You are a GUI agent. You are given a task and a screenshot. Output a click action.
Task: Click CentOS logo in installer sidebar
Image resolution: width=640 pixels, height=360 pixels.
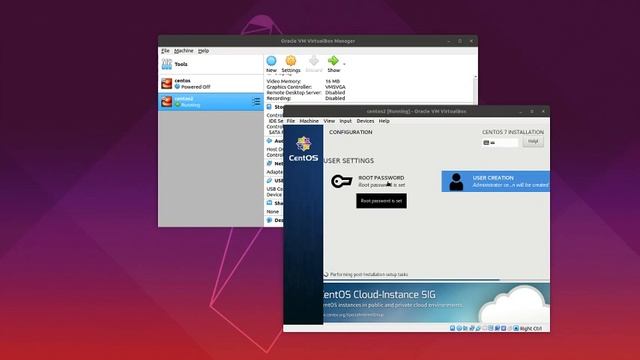click(x=303, y=149)
